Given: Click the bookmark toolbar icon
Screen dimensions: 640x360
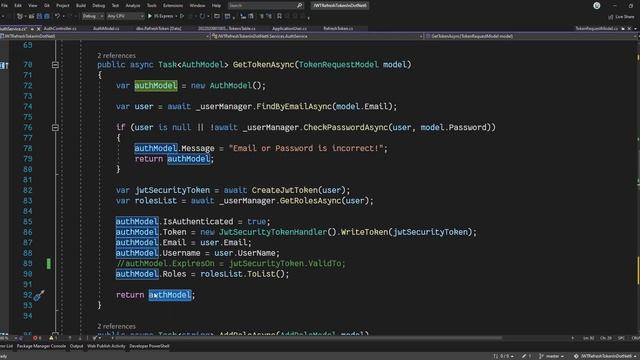Looking at the screenshot, I should tap(279, 16).
